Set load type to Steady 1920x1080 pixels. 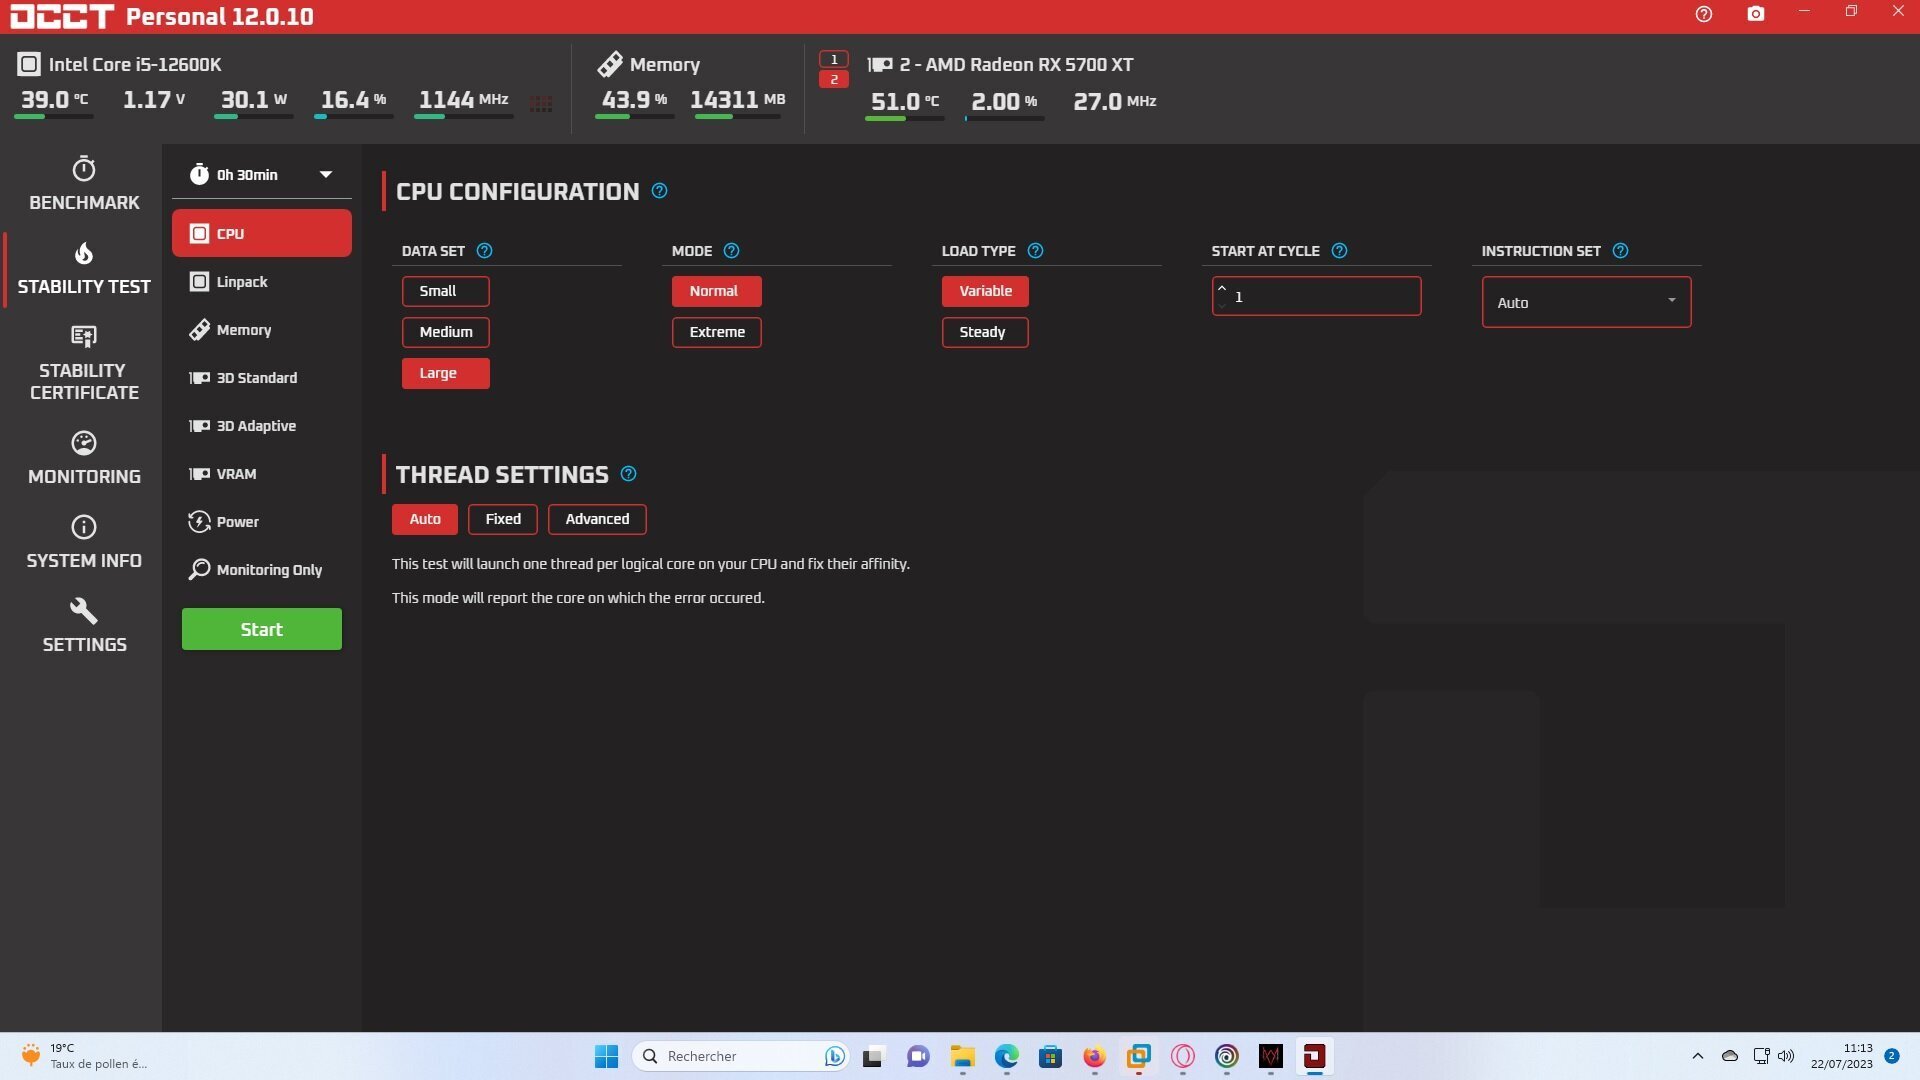click(x=984, y=332)
